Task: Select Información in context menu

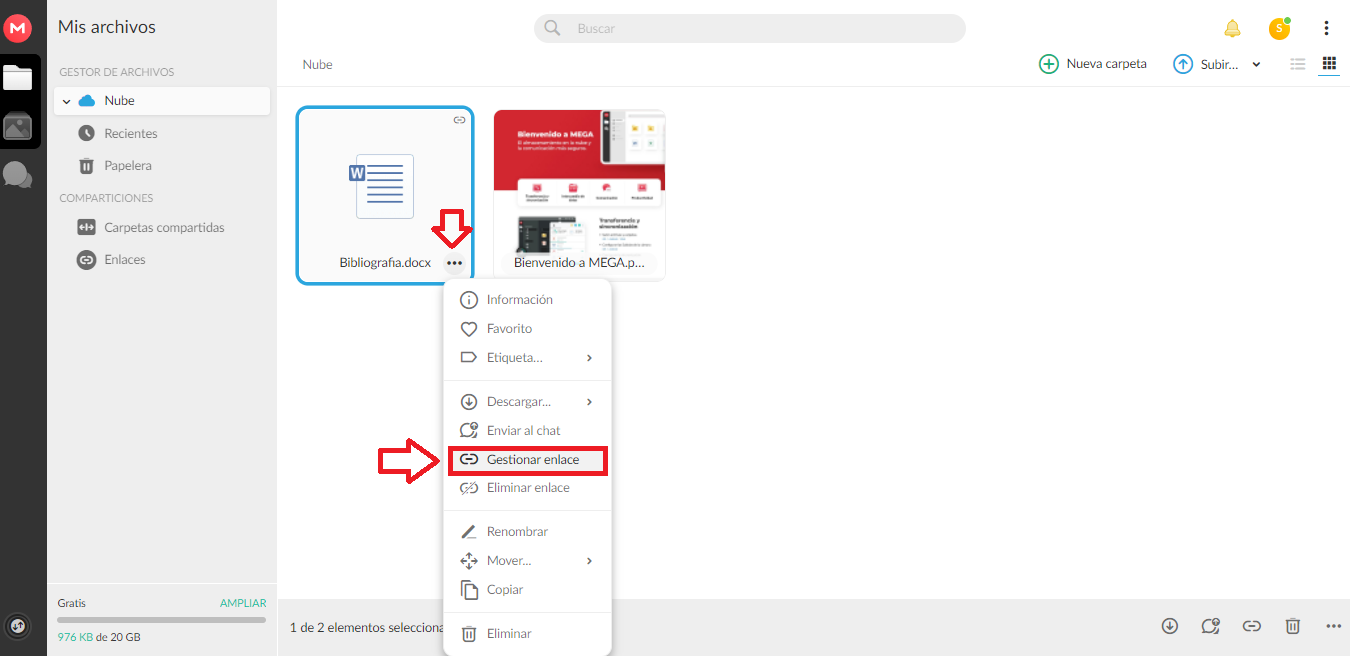Action: pyautogui.click(x=527, y=300)
